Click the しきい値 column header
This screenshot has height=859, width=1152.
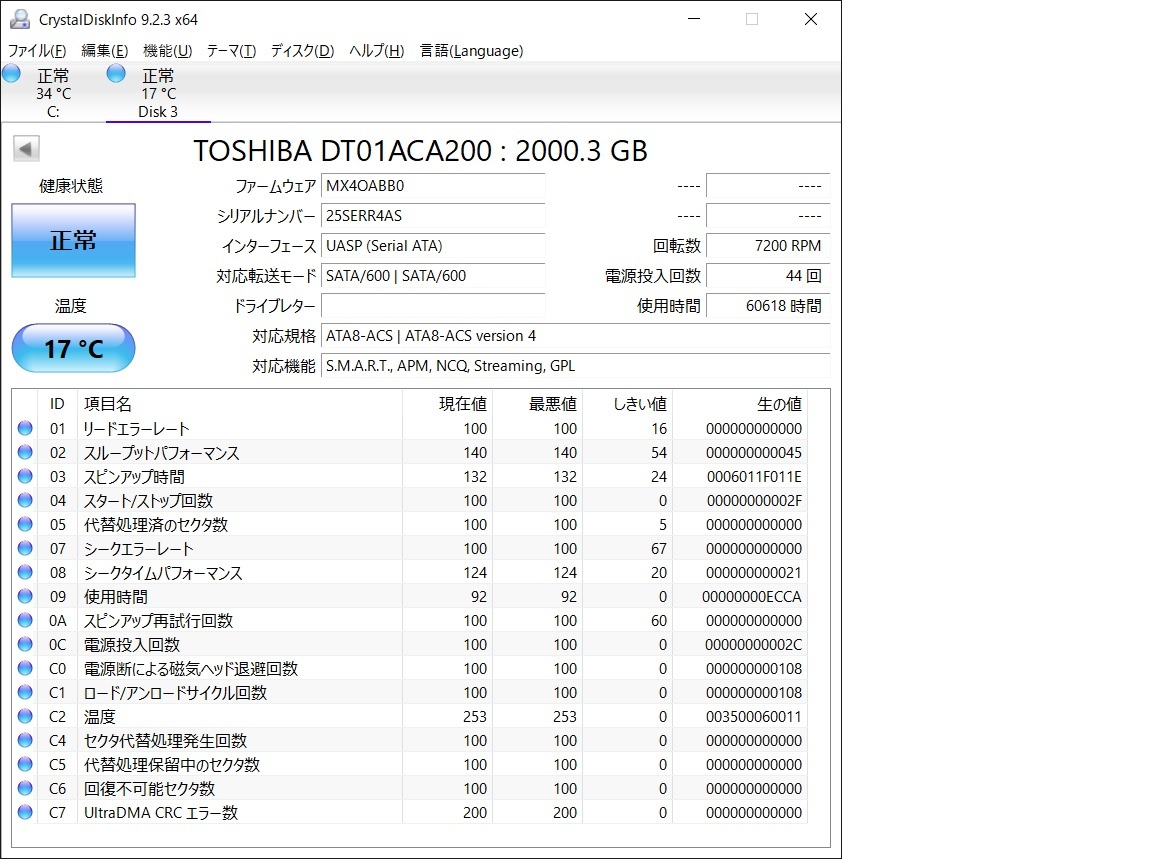[x=627, y=403]
